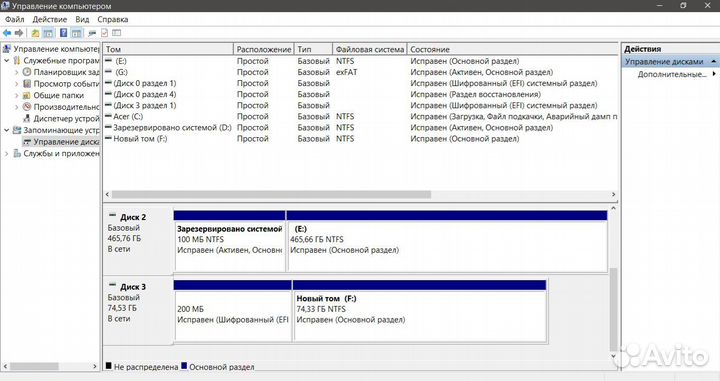Open the Вид menu
Image resolution: width=720 pixels, height=381 pixels.
pyautogui.click(x=82, y=19)
